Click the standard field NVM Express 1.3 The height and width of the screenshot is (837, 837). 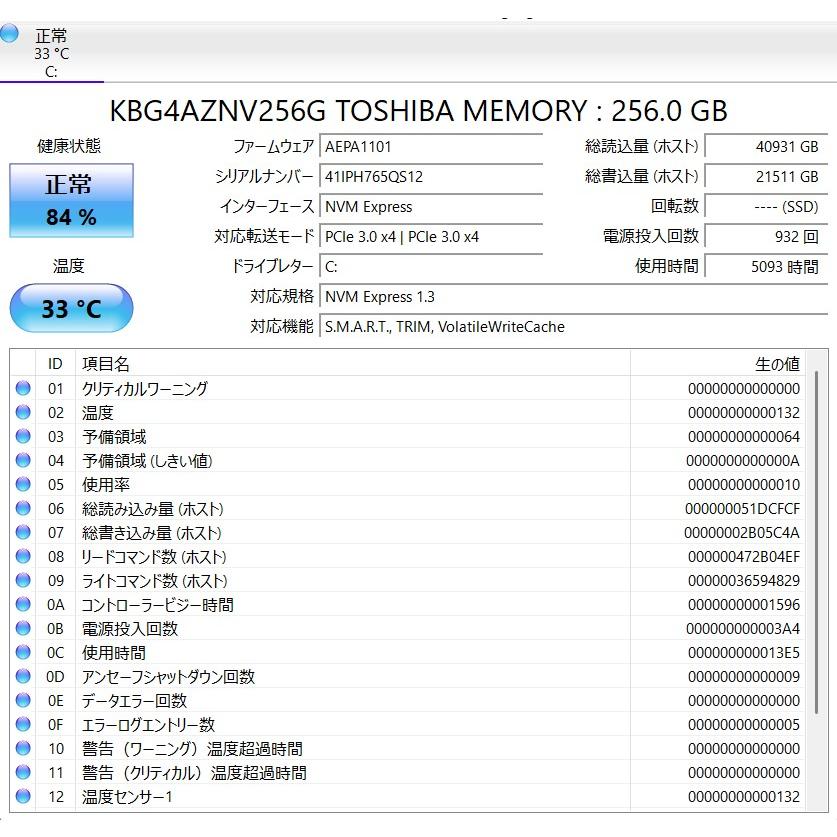pyautogui.click(x=573, y=296)
